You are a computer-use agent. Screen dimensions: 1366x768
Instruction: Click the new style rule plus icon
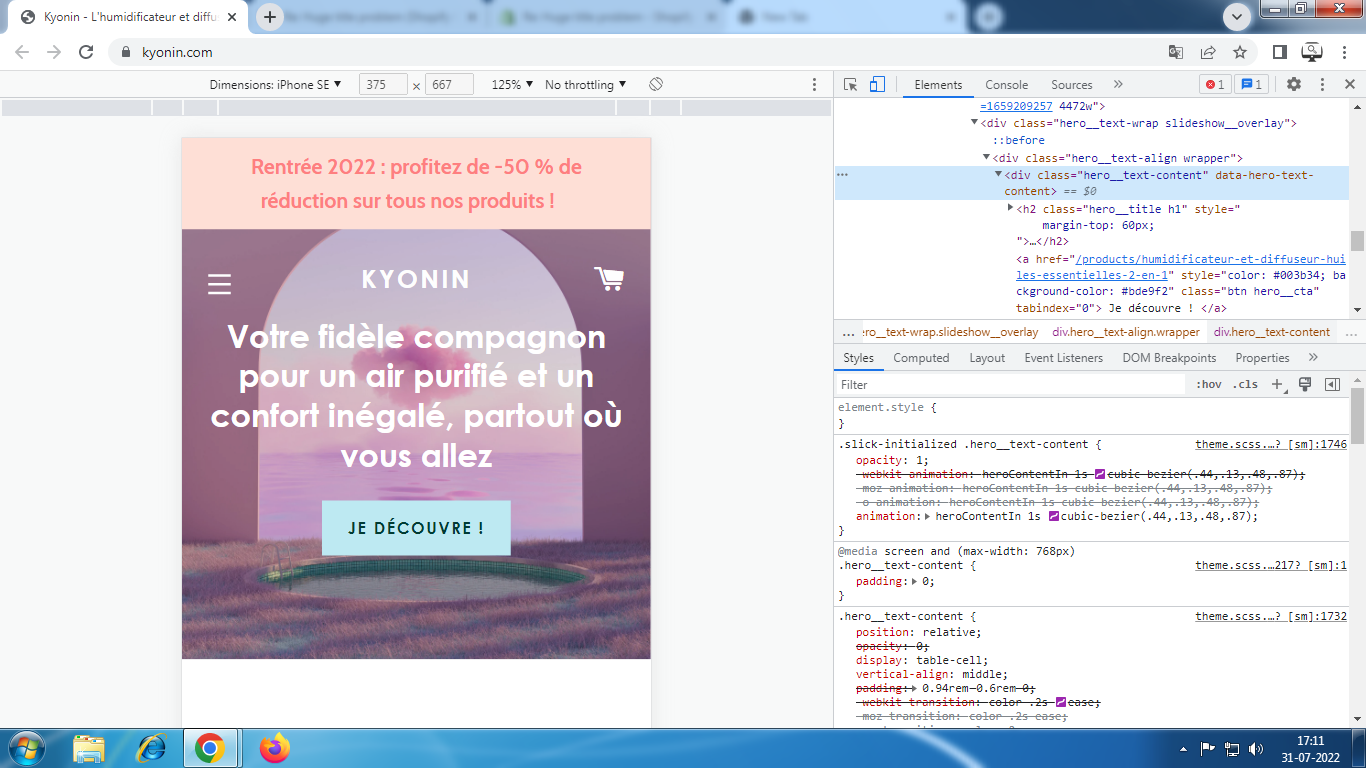(1277, 385)
